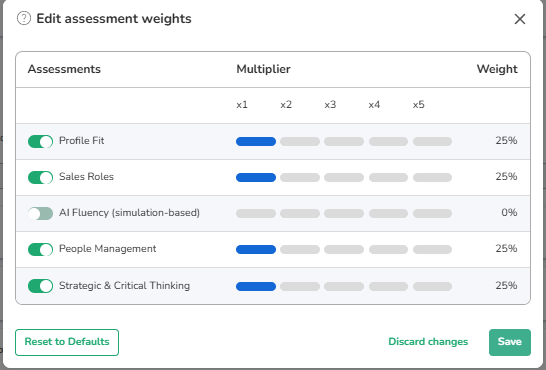The height and width of the screenshot is (370, 546).
Task: Set Sales Roles multiplier to x4
Action: [388, 178]
